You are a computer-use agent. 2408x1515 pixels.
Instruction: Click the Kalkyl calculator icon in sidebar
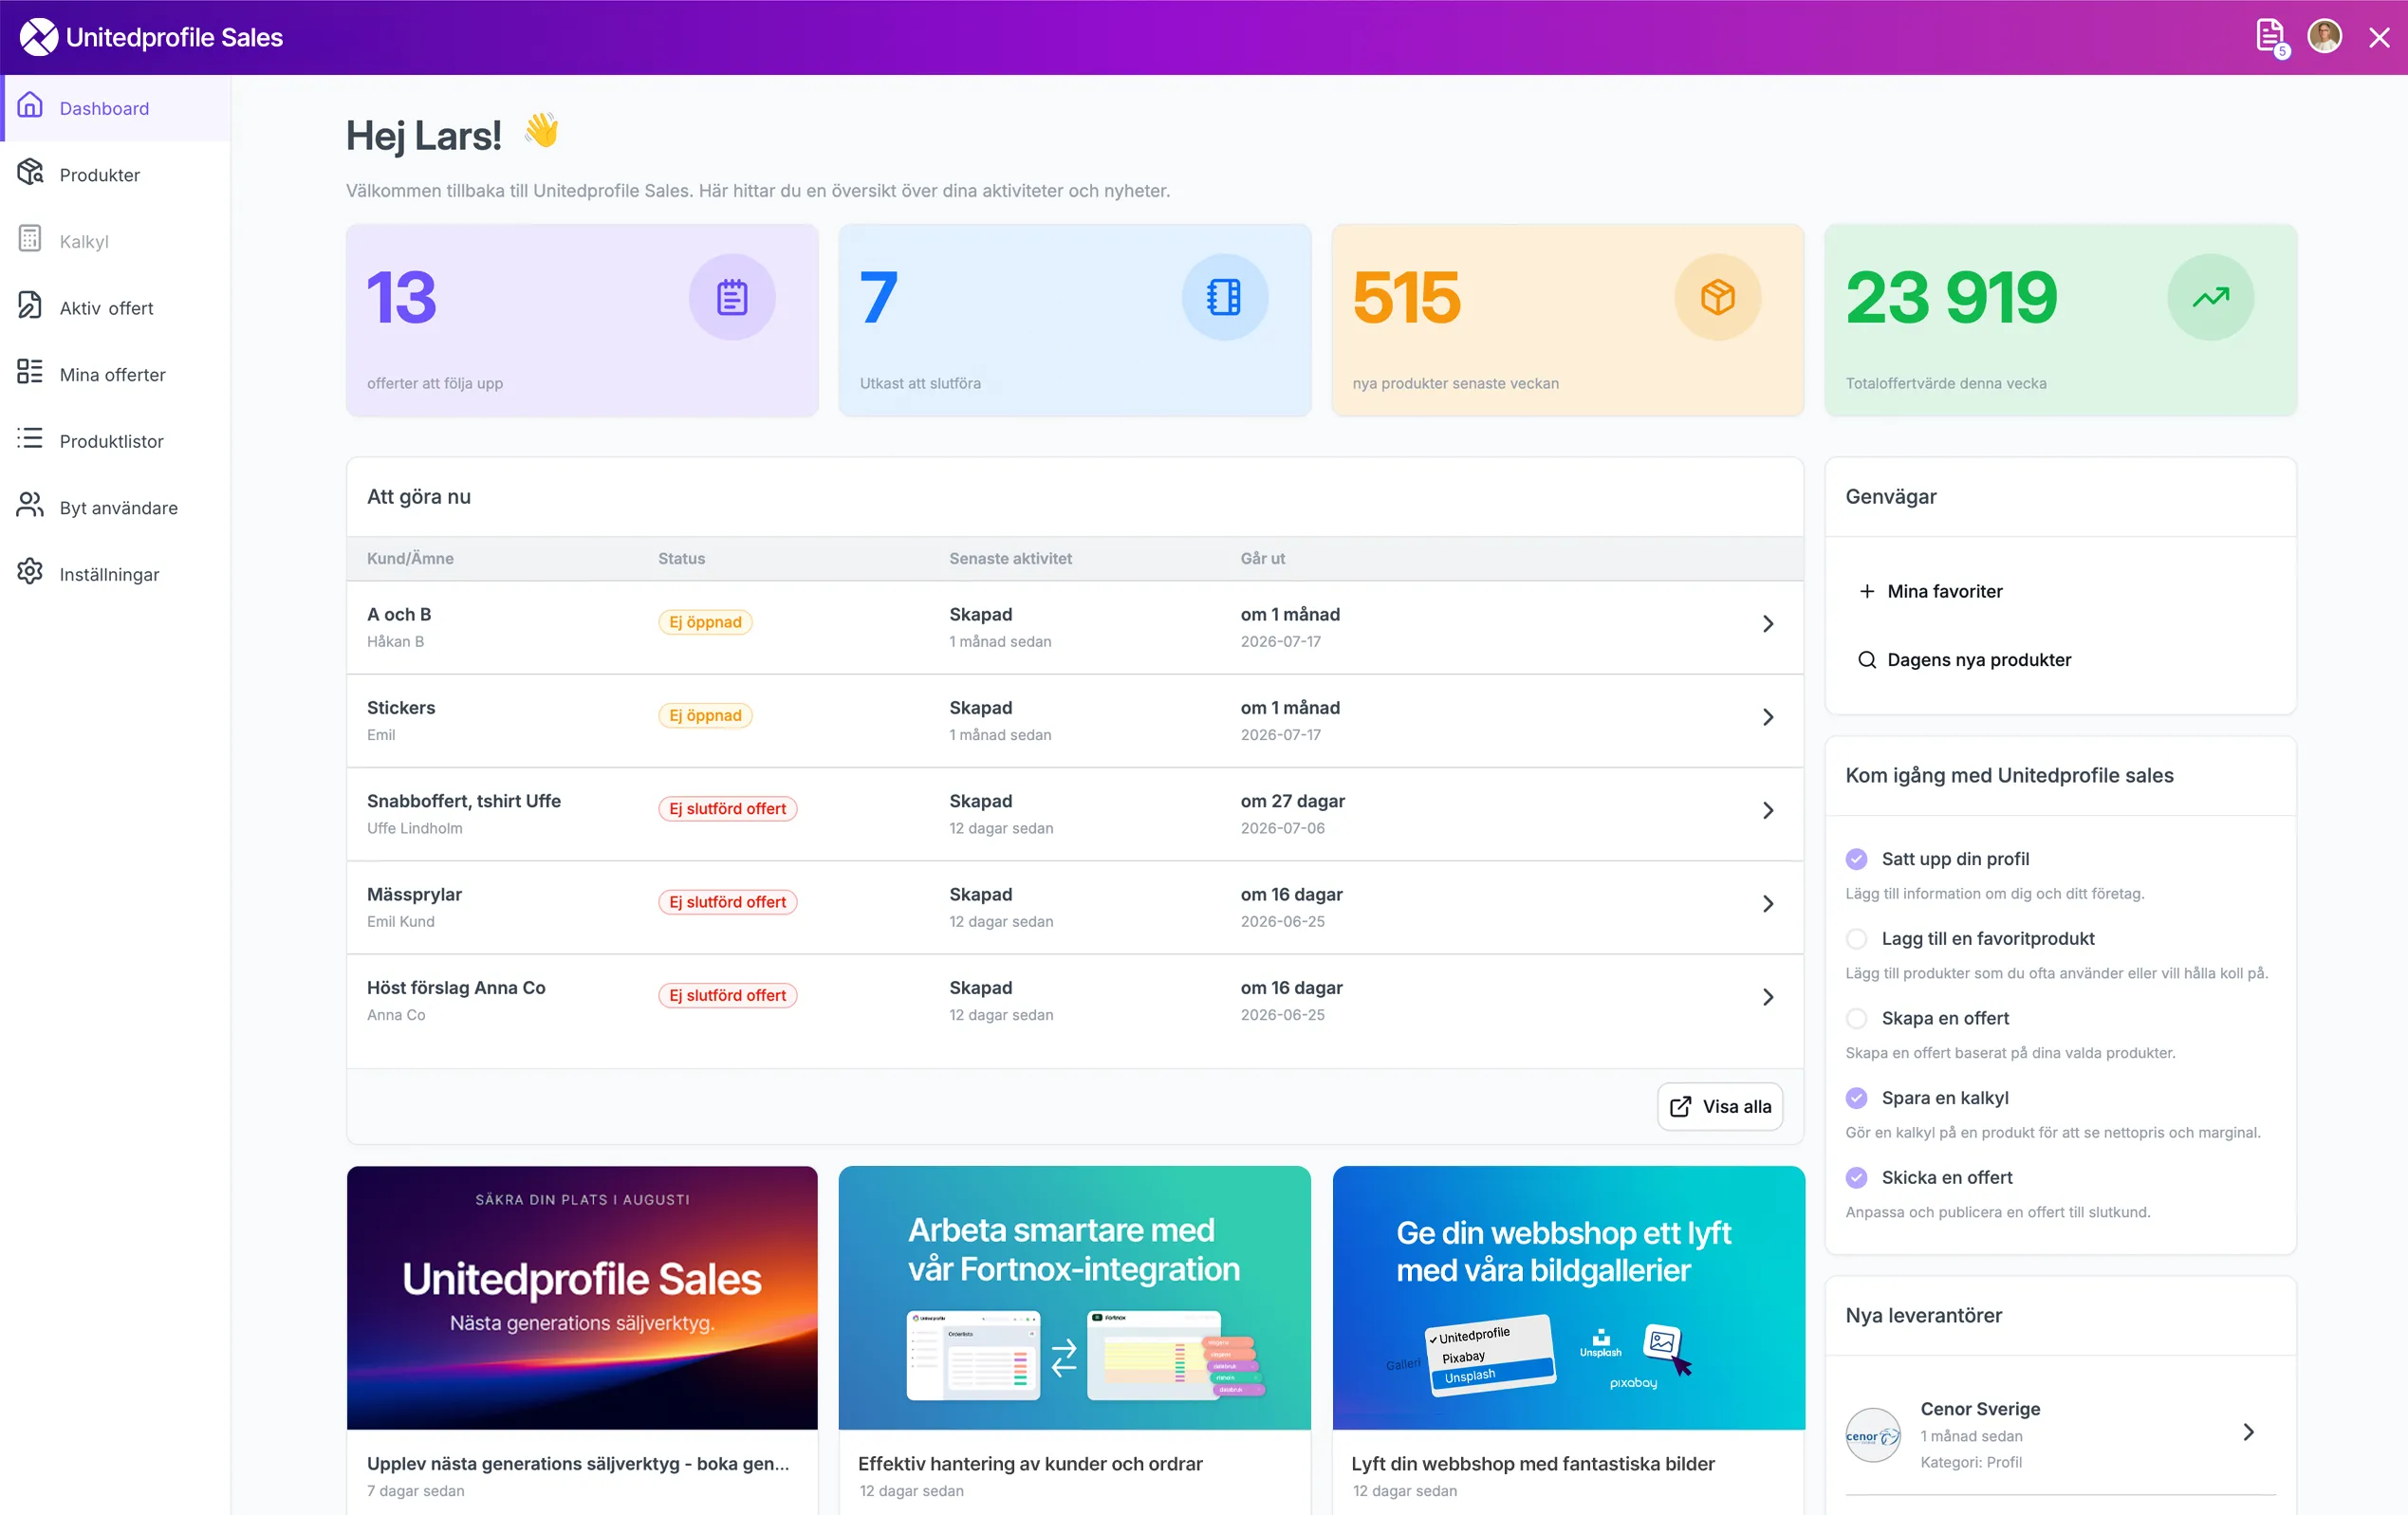coord(30,240)
